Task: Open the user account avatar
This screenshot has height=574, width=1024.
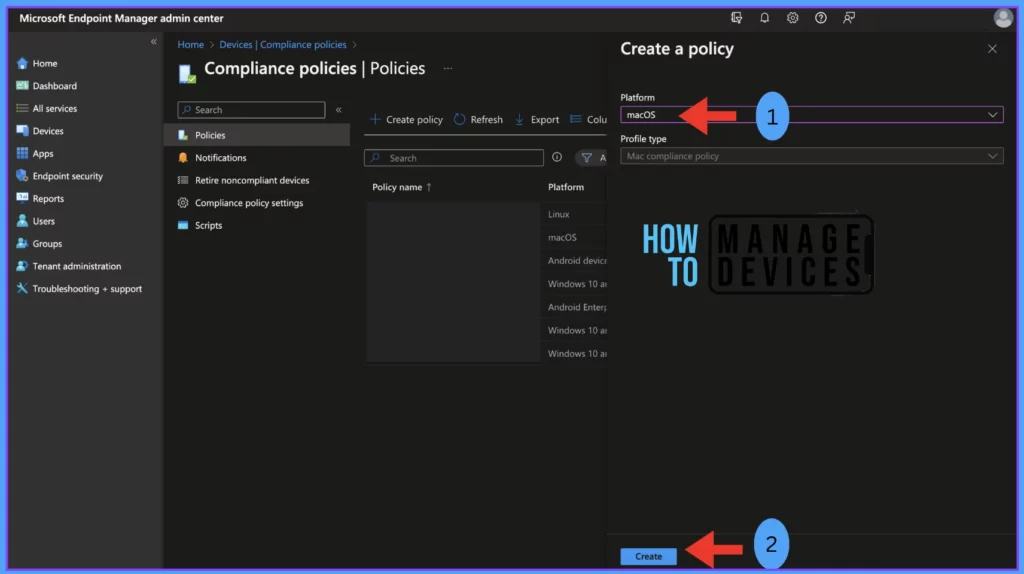Action: click(1002, 18)
